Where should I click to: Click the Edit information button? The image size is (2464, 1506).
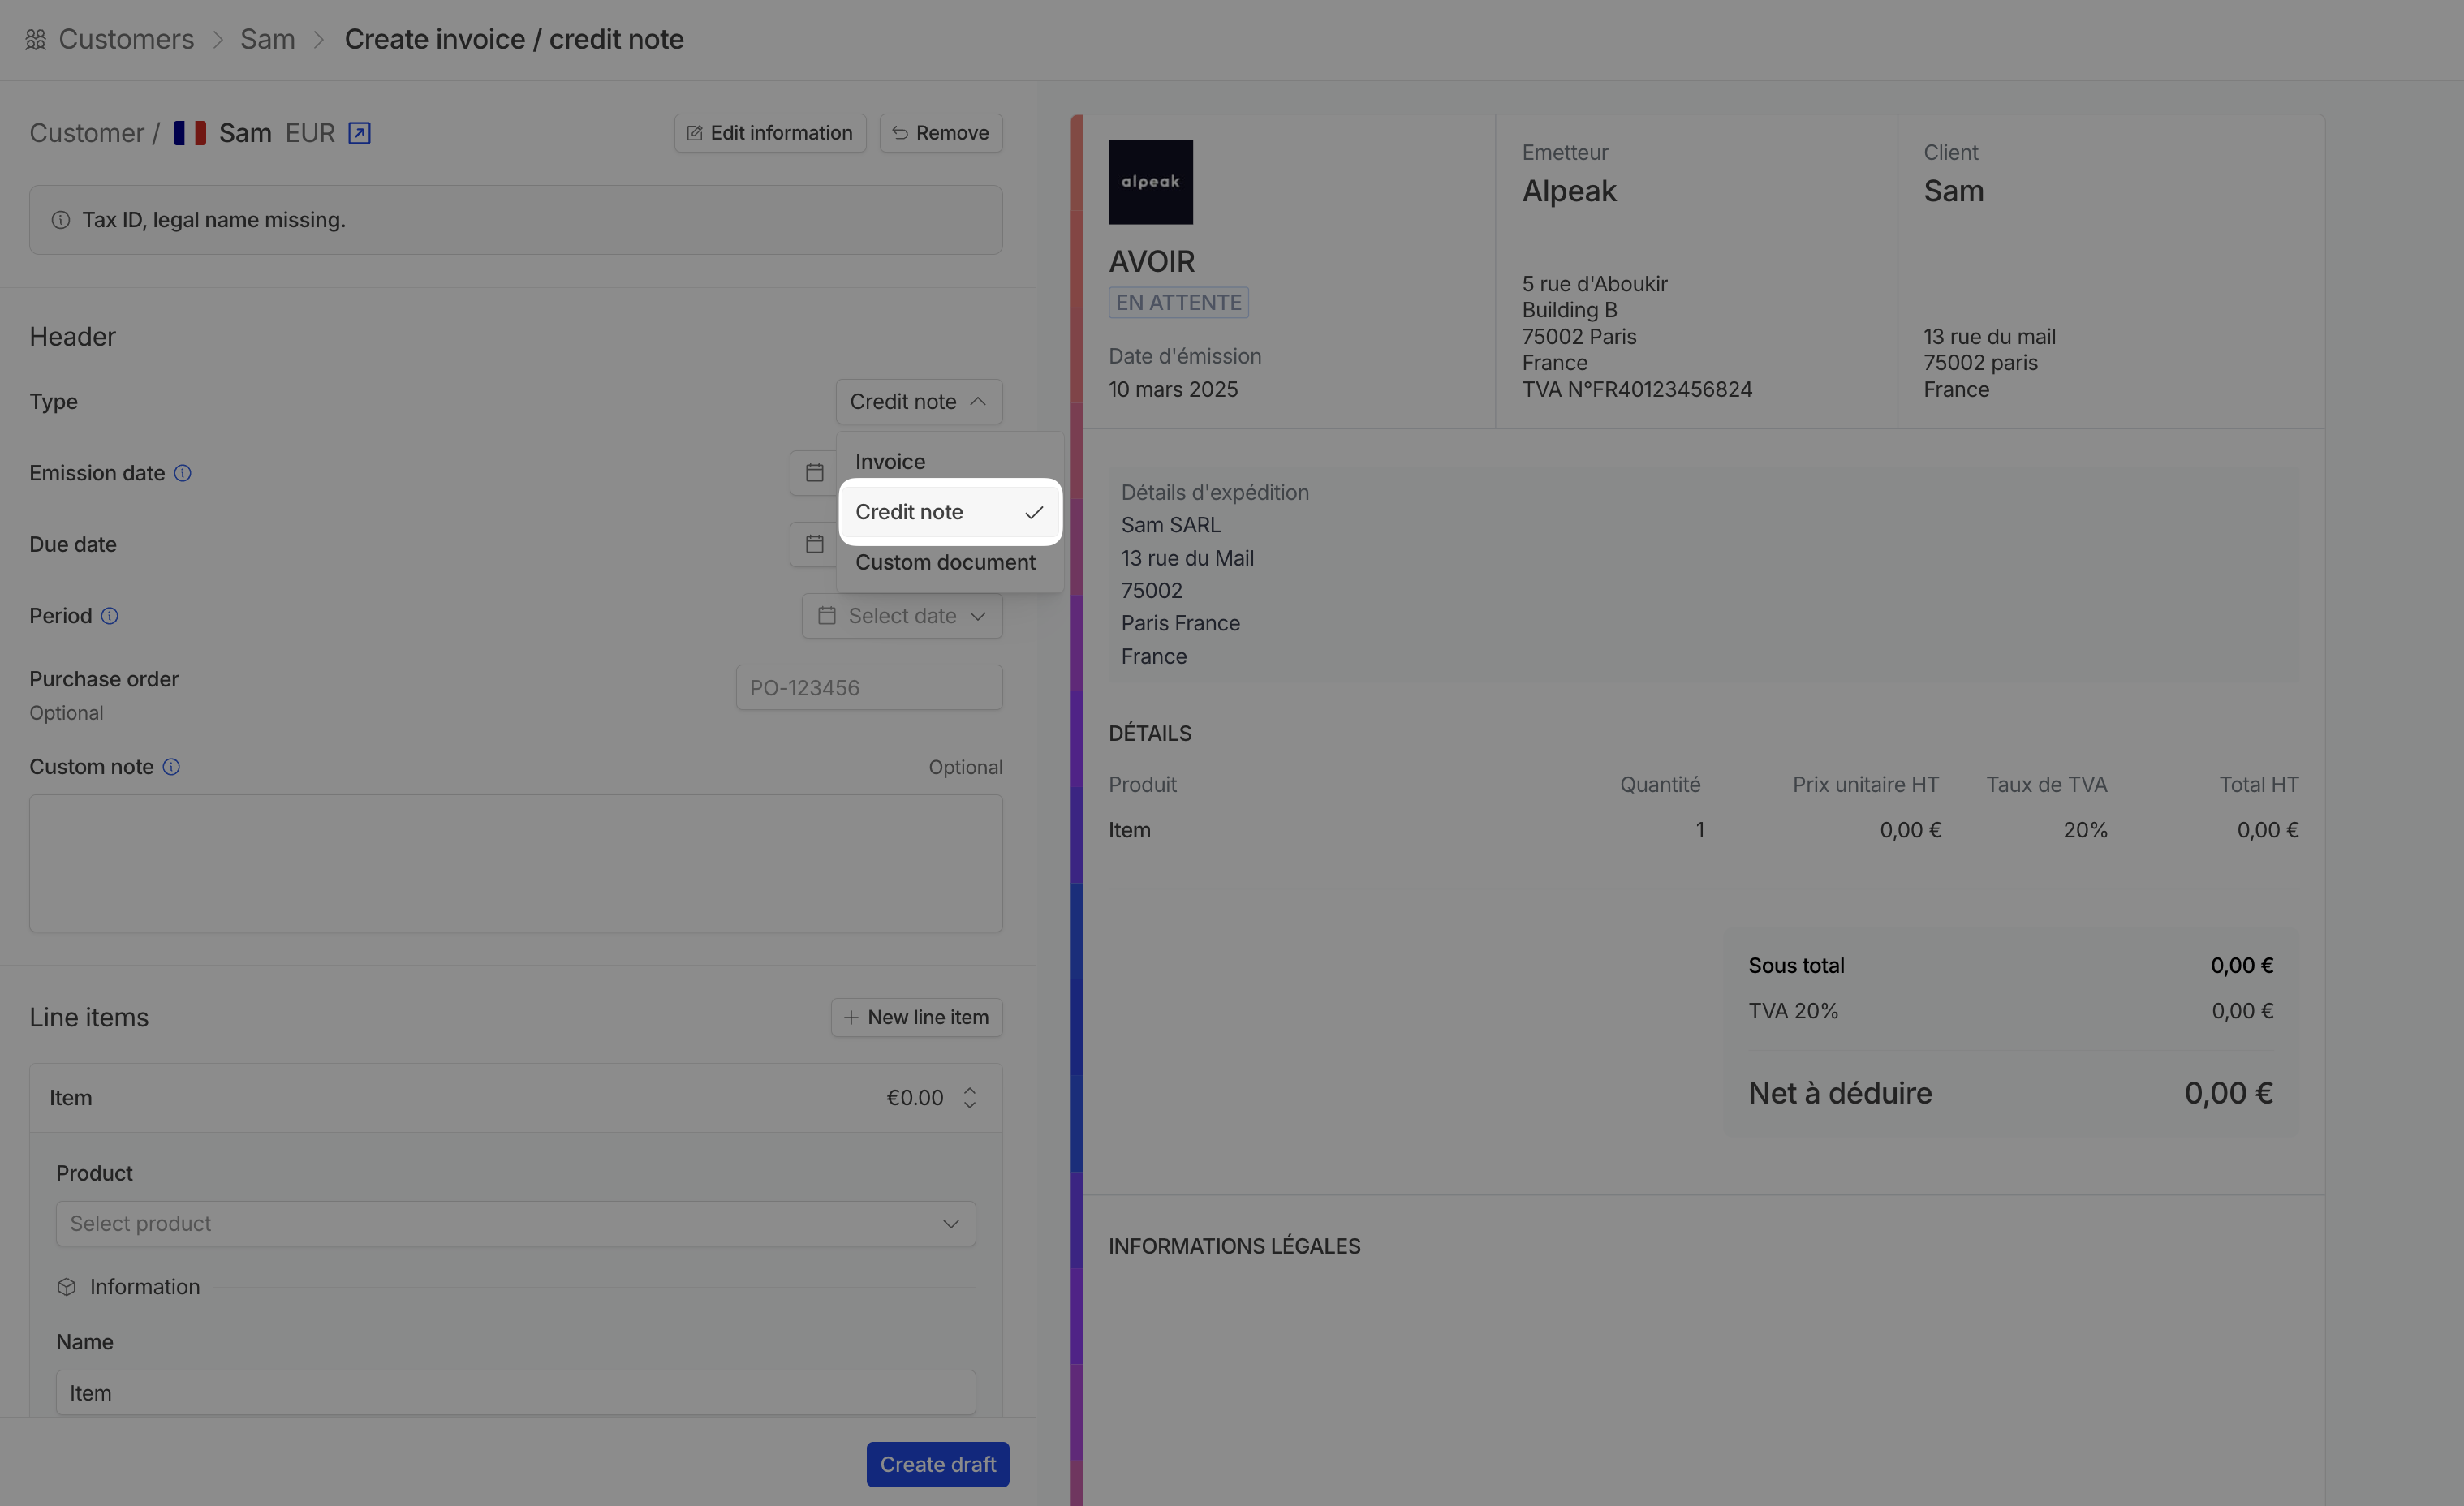pyautogui.click(x=769, y=133)
